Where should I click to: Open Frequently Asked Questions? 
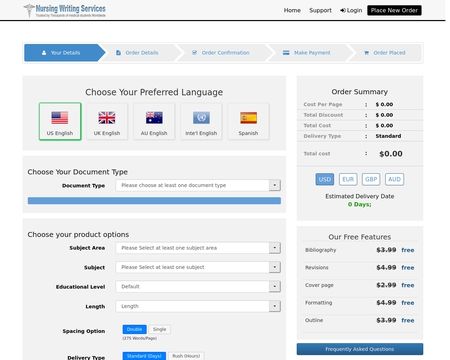pos(360,349)
